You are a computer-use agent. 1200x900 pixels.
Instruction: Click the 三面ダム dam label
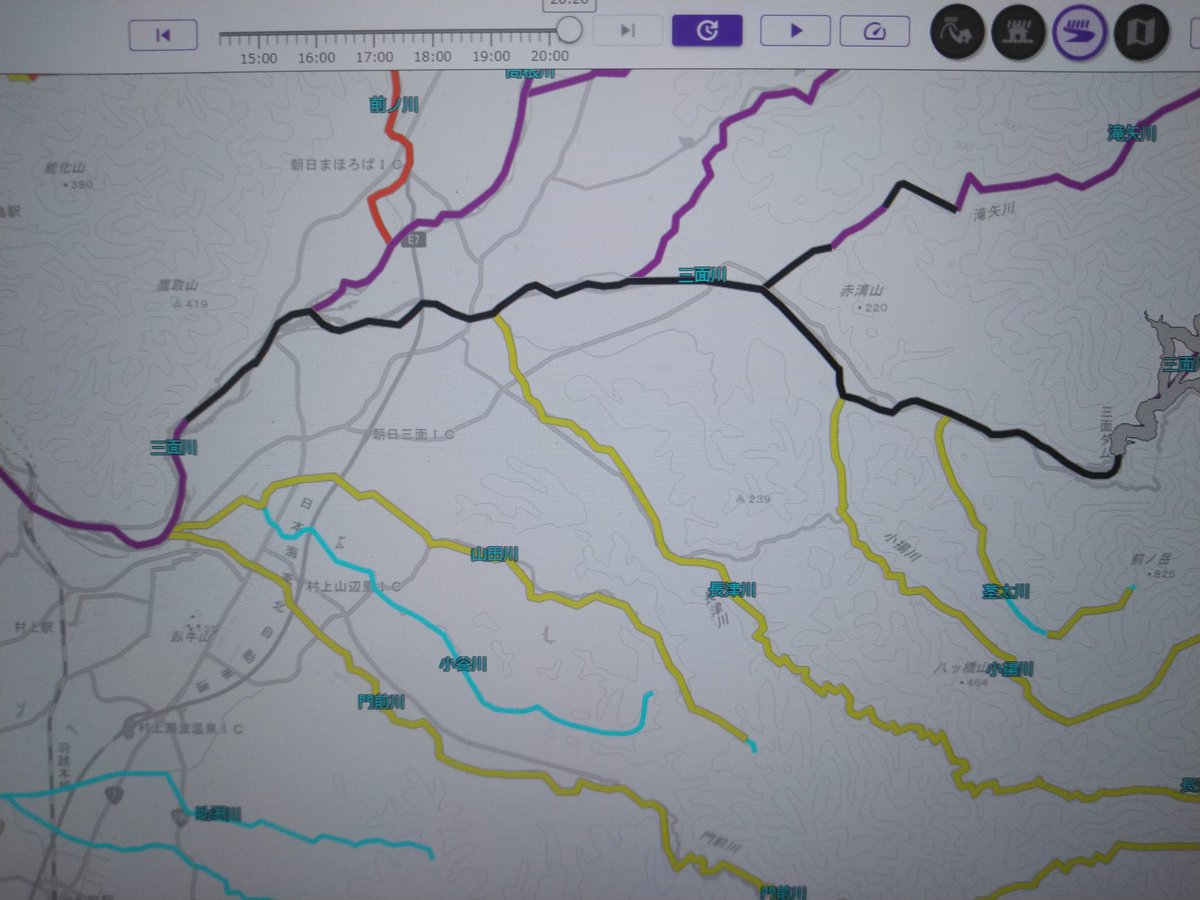tap(1106, 433)
